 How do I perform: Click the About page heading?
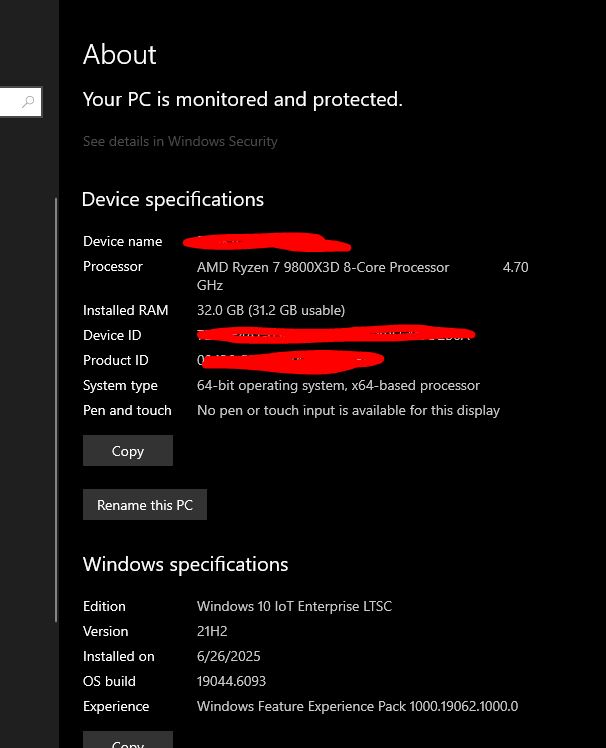120,55
